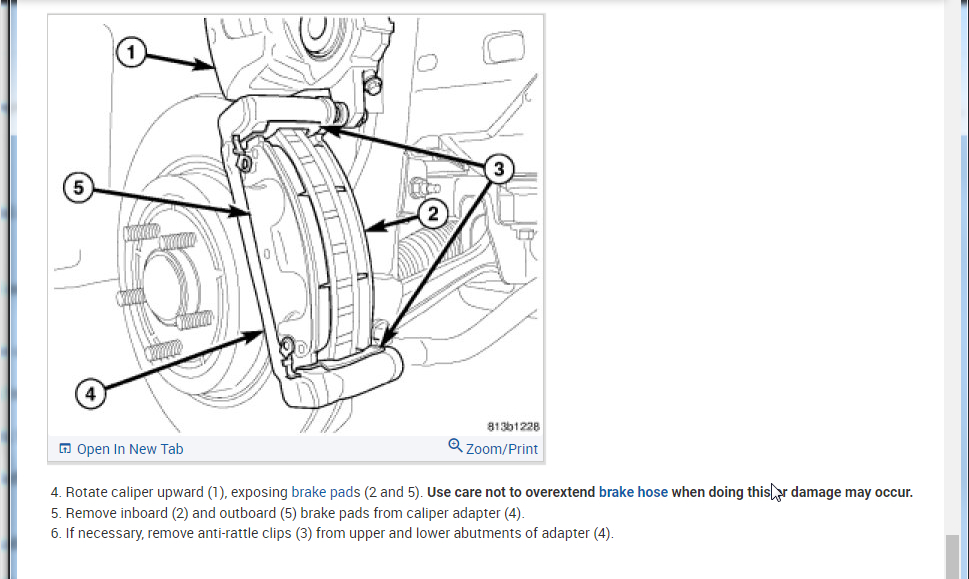Click the step 5 'Remove inboard' instruction line
The height and width of the screenshot is (579, 969).
click(x=288, y=513)
